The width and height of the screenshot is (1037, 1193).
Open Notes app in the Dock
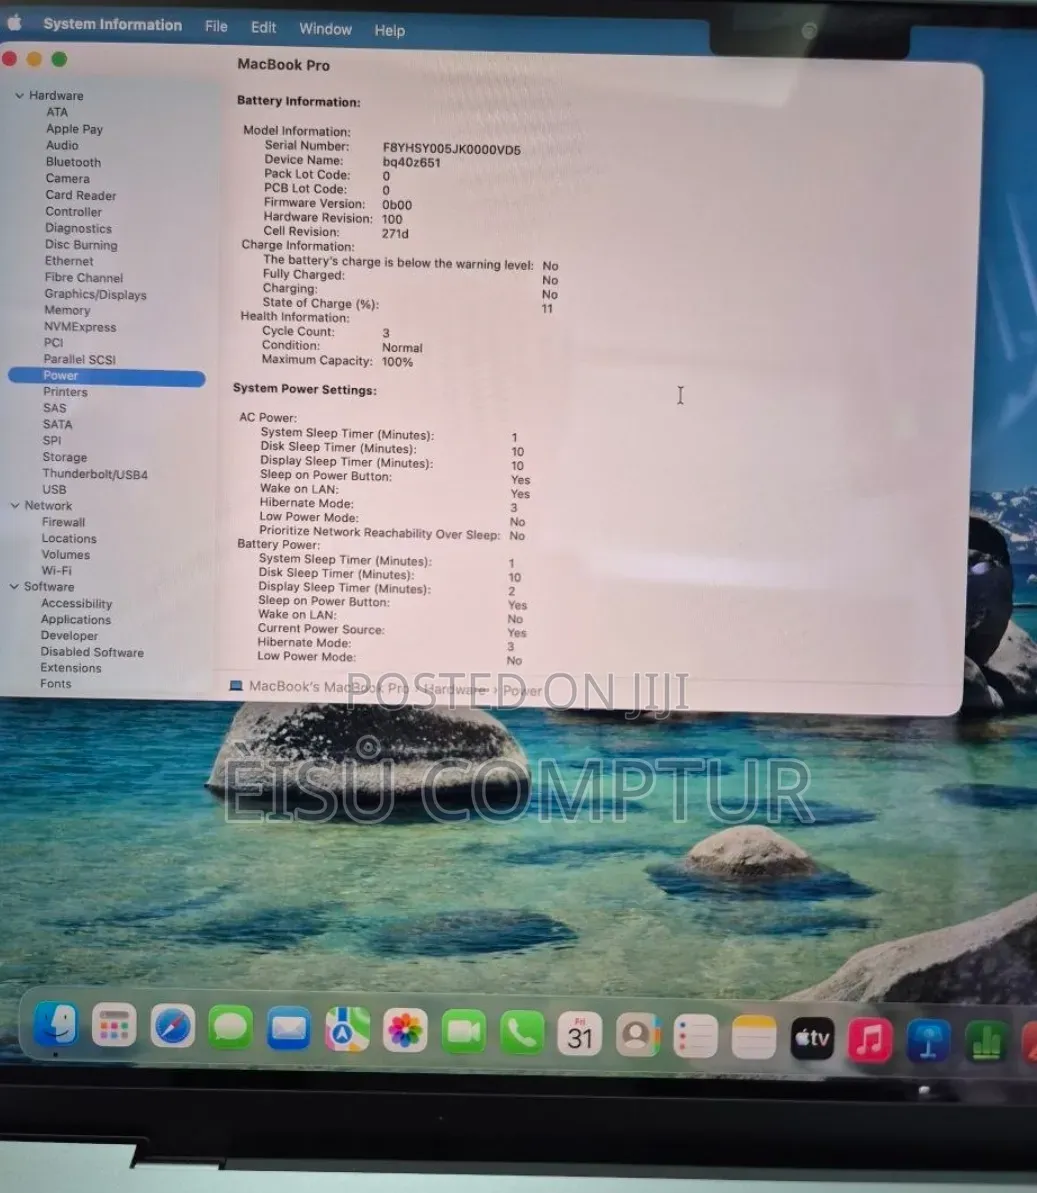click(753, 1037)
